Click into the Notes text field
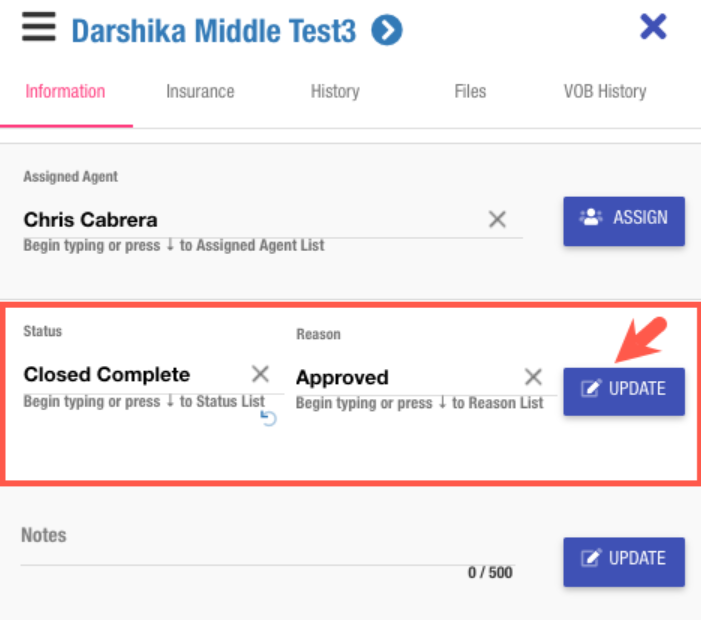Screen dimensions: 701x620 (x=240, y=552)
